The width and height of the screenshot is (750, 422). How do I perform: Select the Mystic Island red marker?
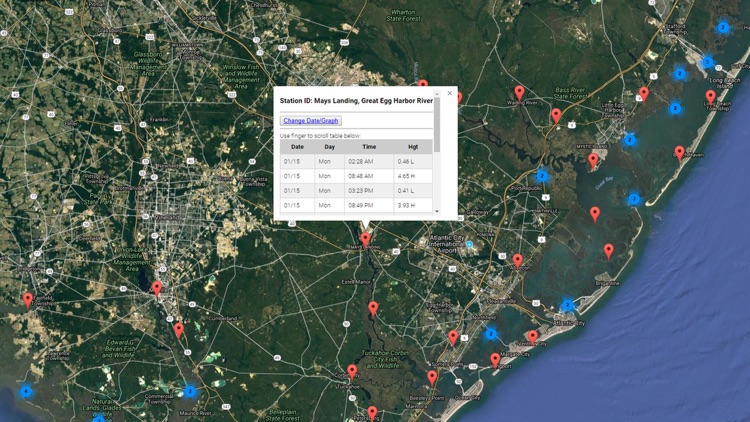point(593,159)
